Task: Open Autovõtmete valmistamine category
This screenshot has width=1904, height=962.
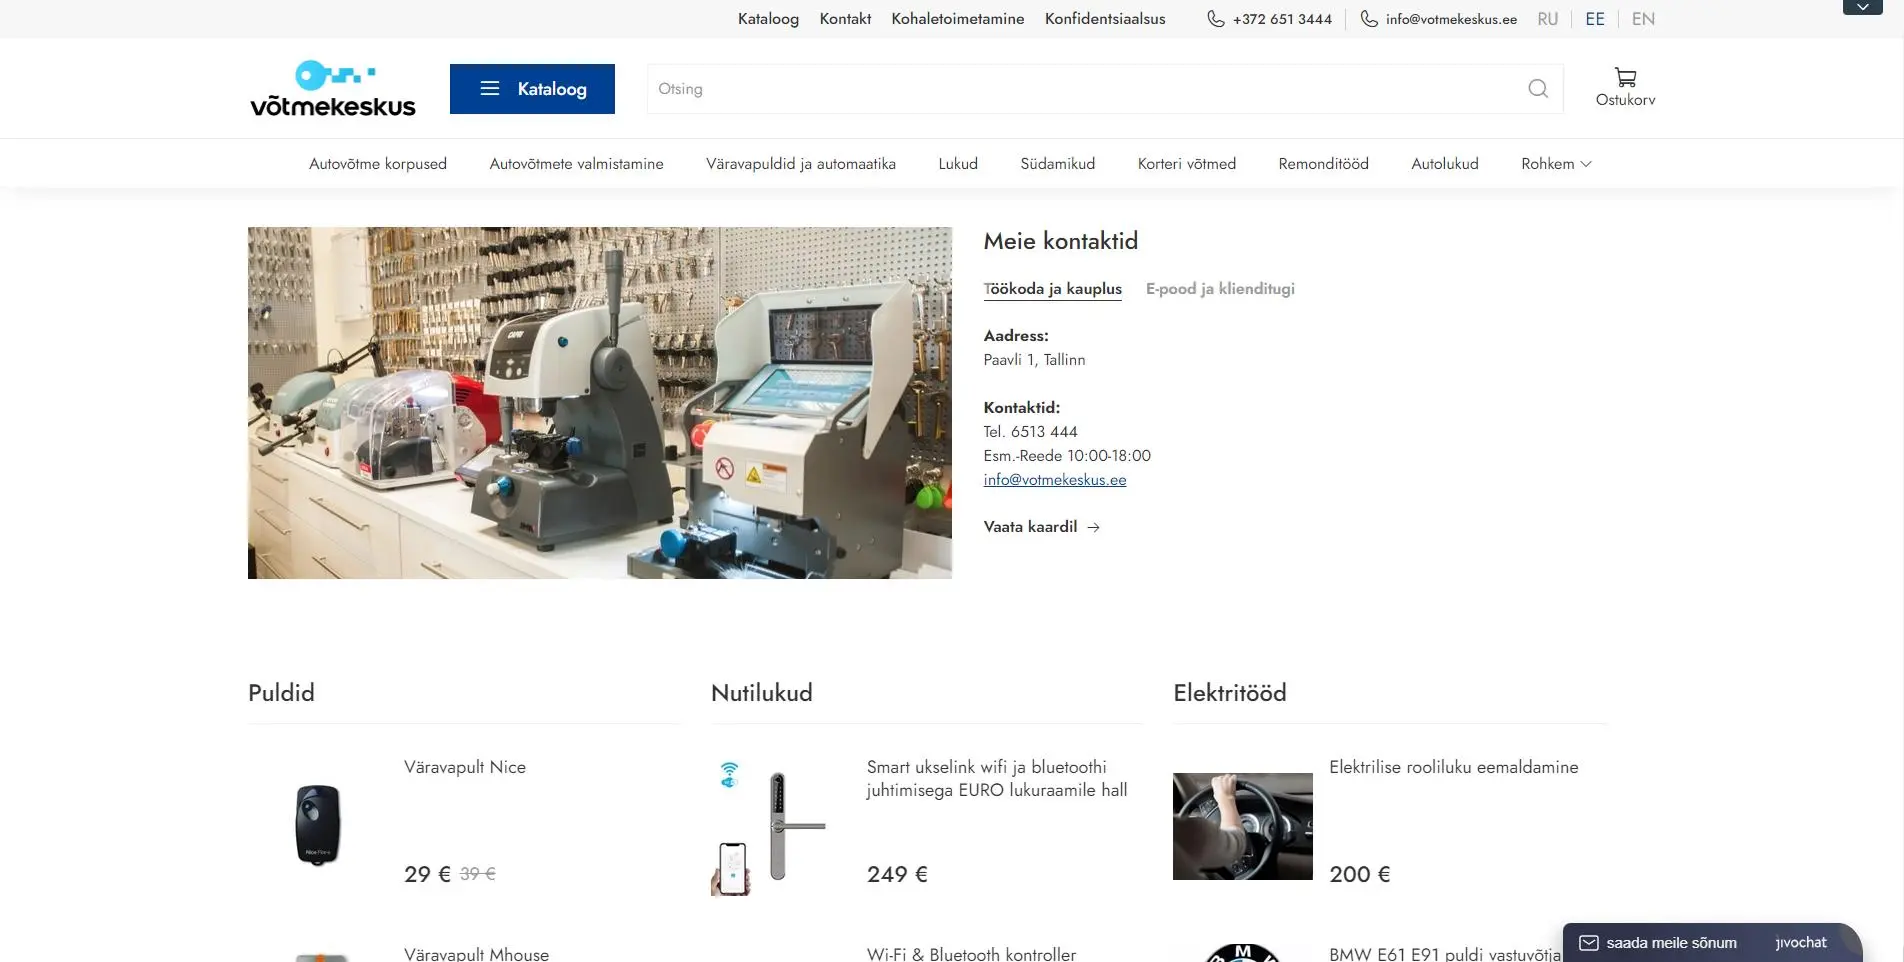Action: (x=576, y=164)
